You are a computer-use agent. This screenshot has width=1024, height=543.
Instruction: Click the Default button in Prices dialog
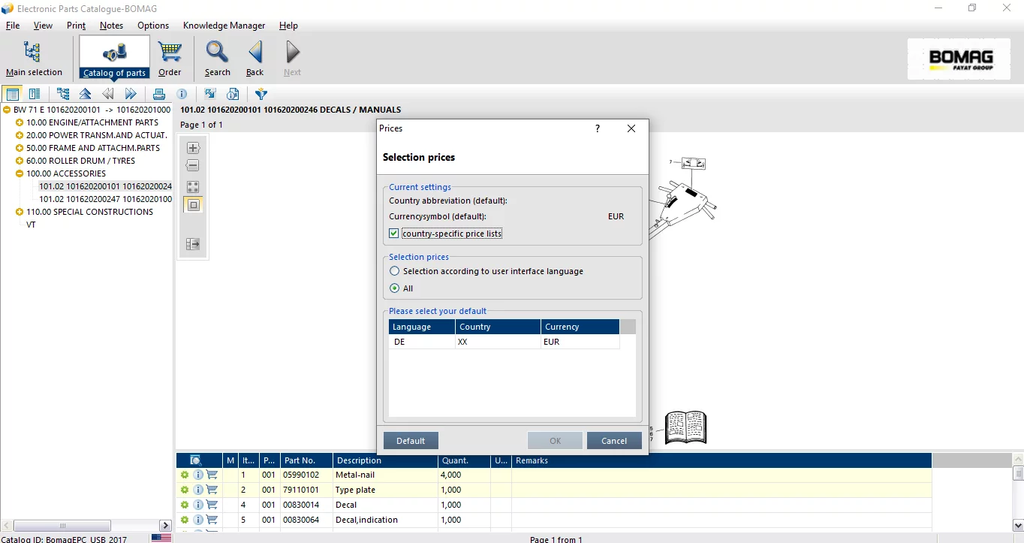[410, 441]
